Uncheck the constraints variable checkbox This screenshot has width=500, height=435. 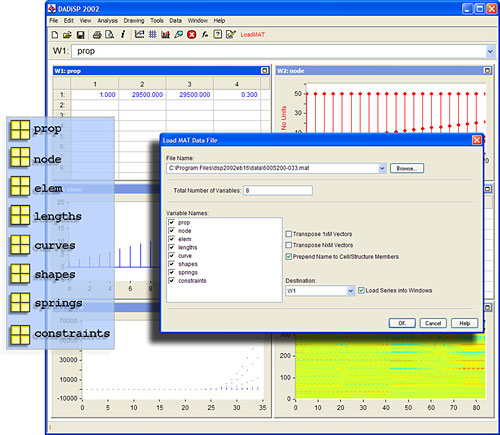click(x=172, y=281)
